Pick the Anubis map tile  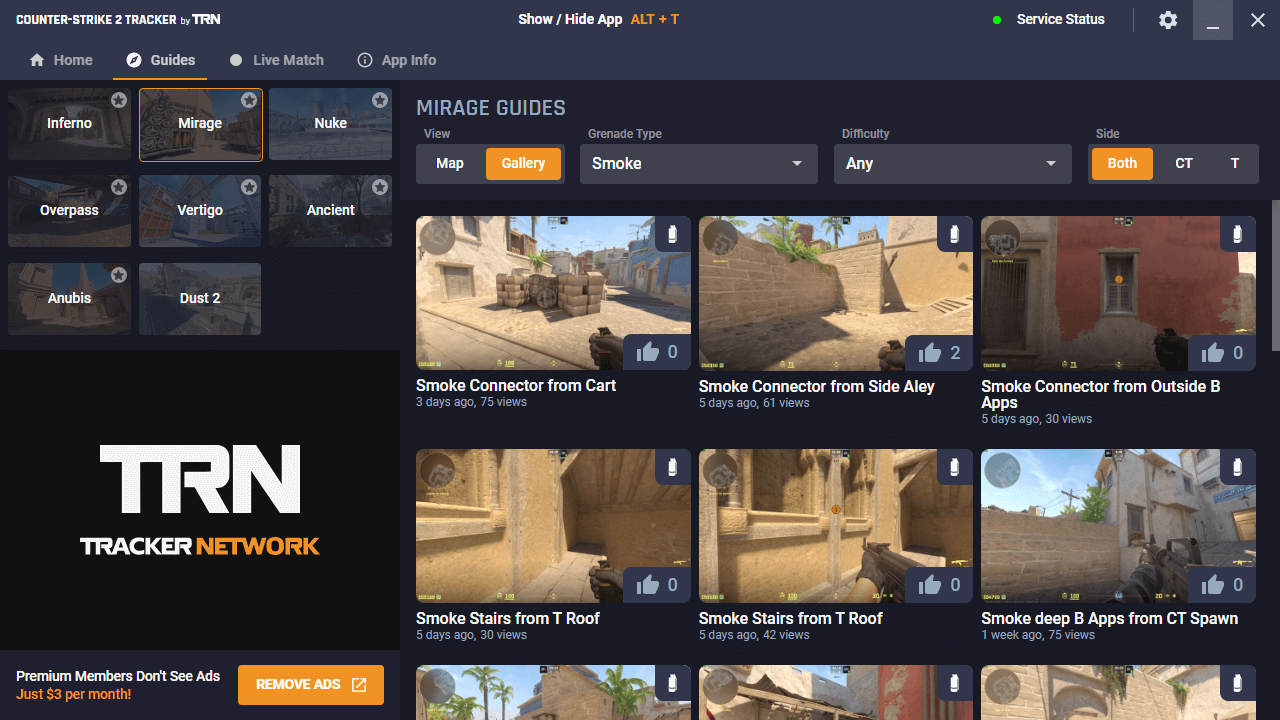tap(69, 299)
